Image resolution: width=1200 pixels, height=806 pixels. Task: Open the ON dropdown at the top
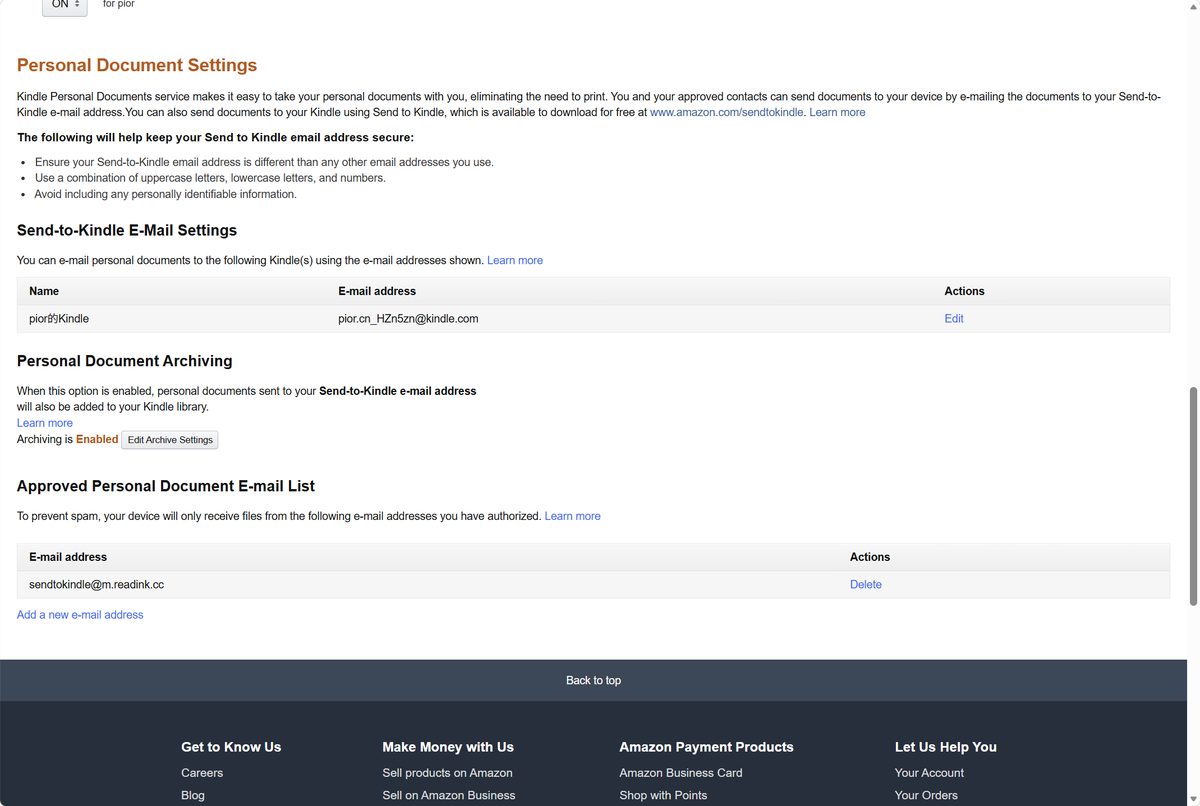tap(64, 5)
